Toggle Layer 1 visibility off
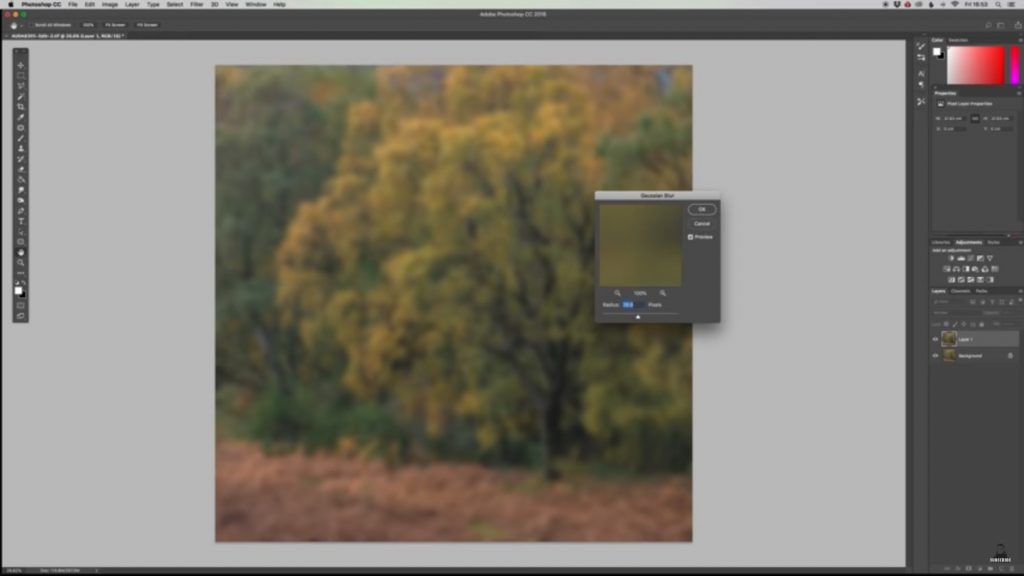The height and width of the screenshot is (576, 1024). (935, 337)
